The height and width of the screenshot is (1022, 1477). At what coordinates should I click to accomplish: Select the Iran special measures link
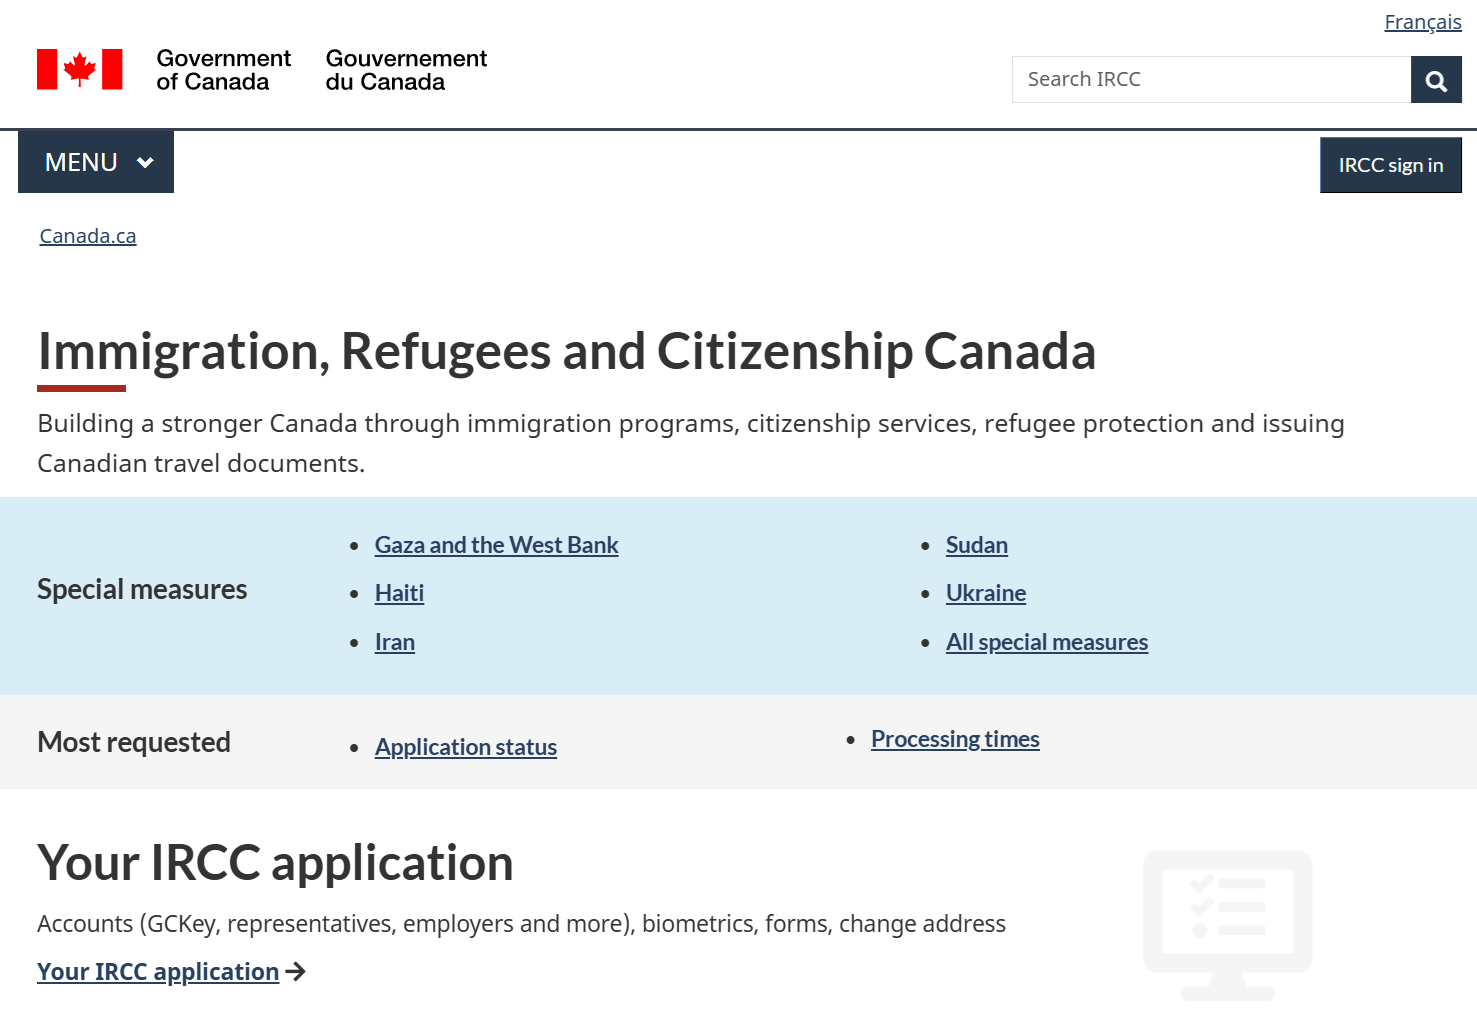[x=394, y=642]
